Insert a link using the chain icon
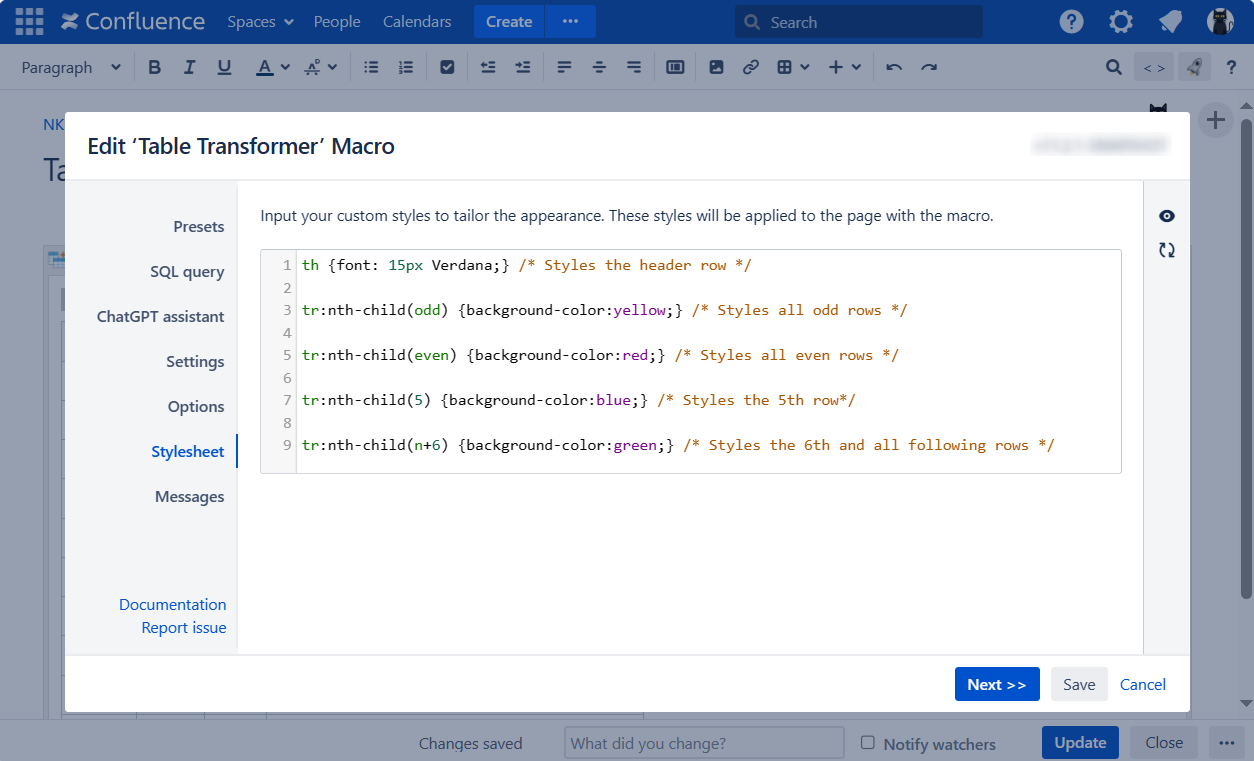 coord(750,67)
